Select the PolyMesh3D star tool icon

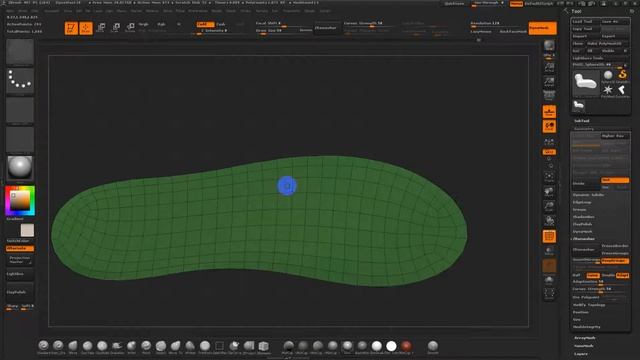click(608, 91)
